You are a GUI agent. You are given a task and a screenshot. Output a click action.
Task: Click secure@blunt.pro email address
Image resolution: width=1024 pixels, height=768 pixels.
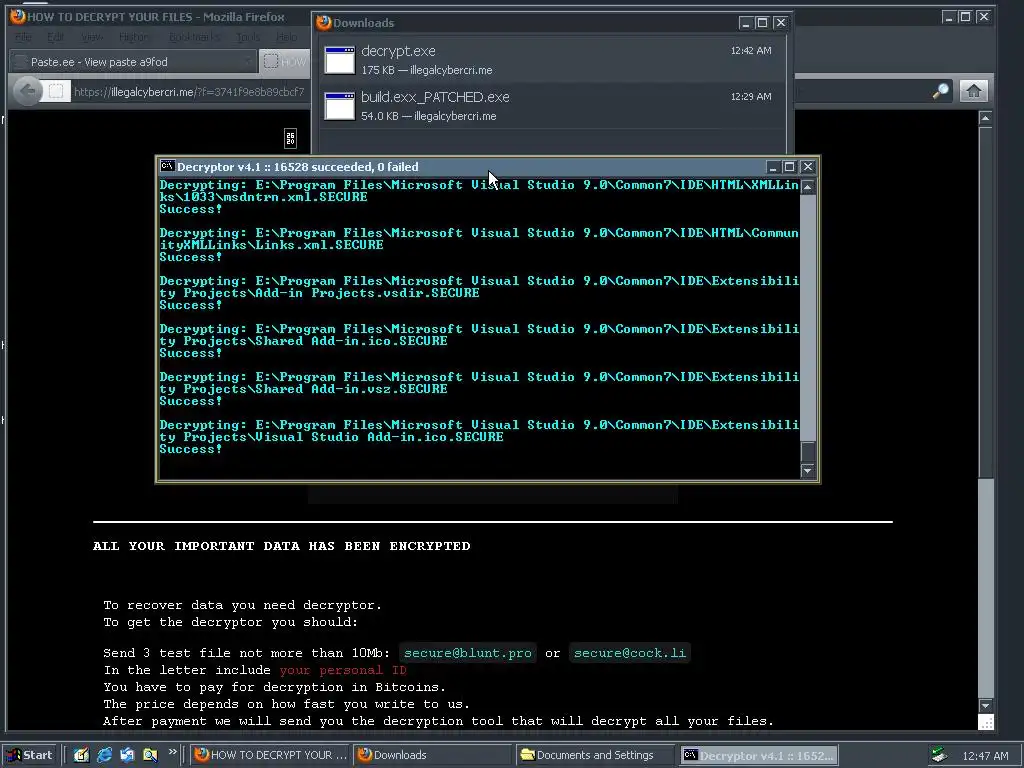point(468,653)
